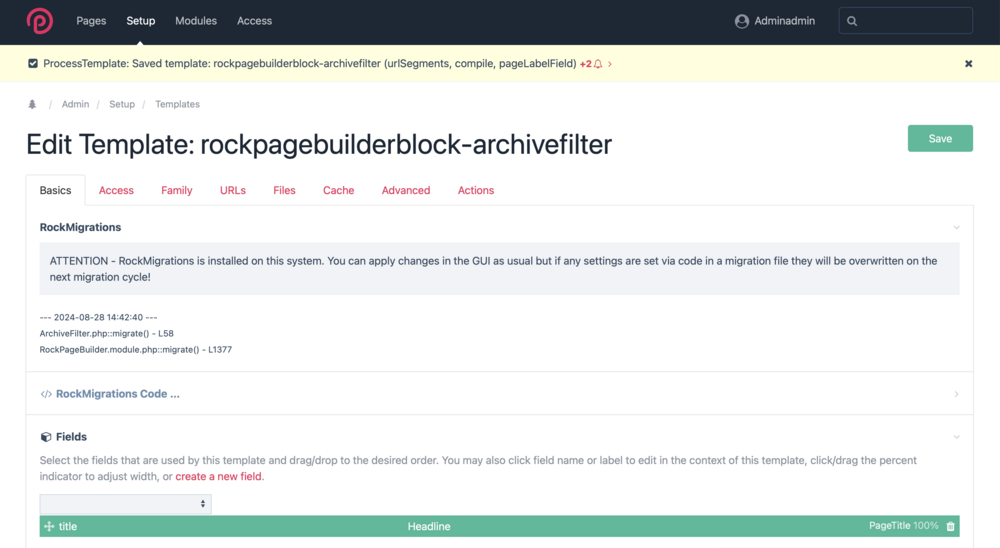1000x548 pixels.
Task: Collapse the RockMigrations section
Action: (x=956, y=228)
